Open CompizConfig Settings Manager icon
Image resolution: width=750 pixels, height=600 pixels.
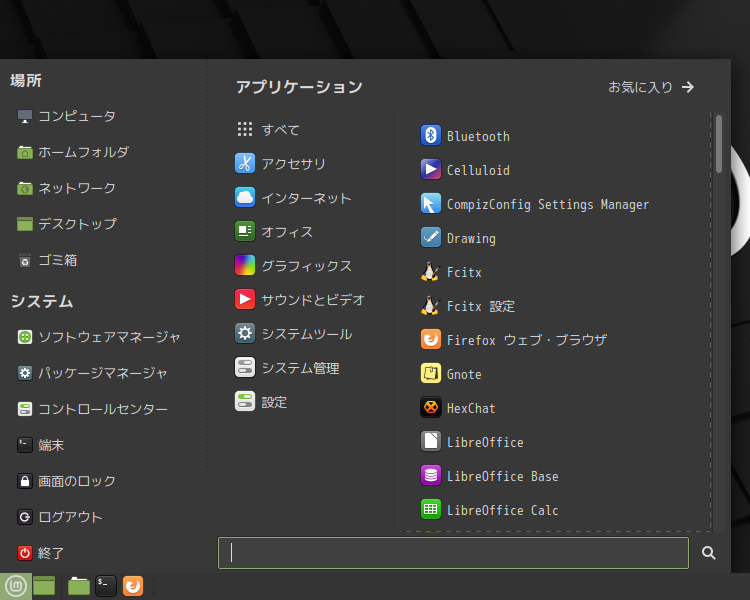coord(430,203)
